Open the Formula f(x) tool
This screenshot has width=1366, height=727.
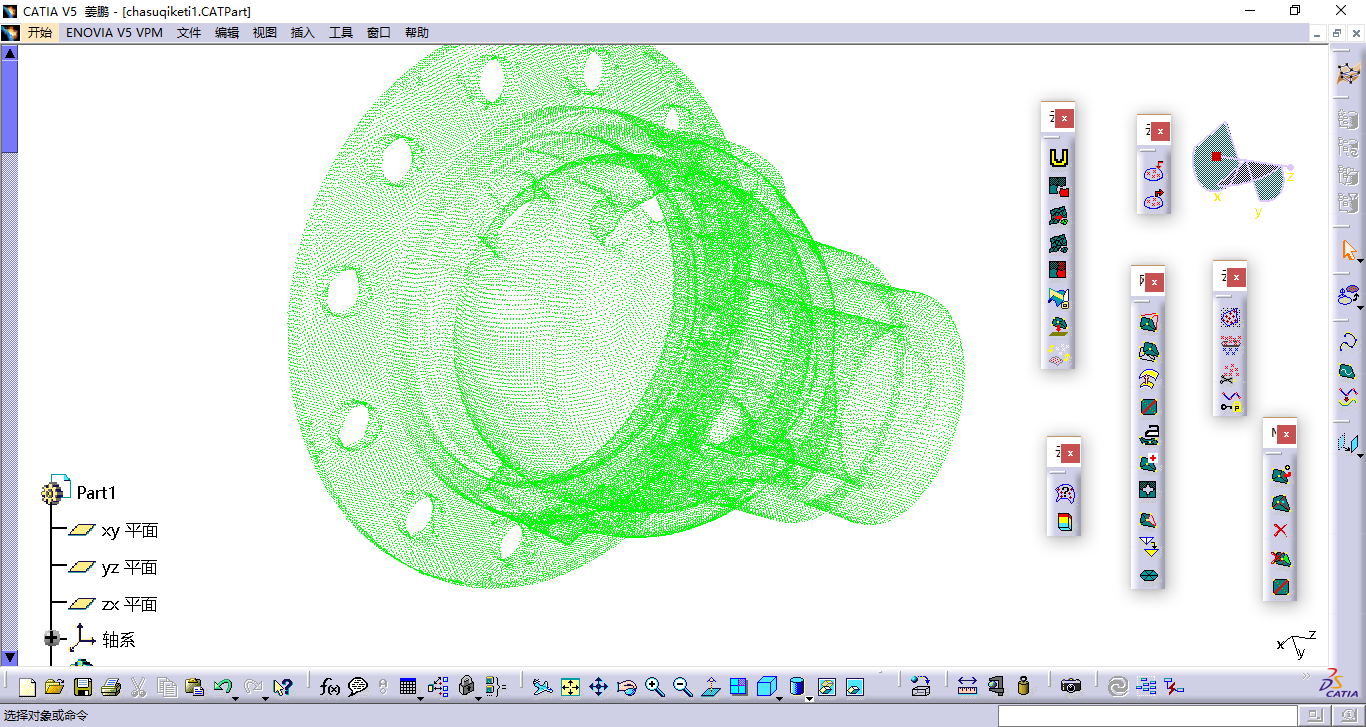(x=329, y=687)
